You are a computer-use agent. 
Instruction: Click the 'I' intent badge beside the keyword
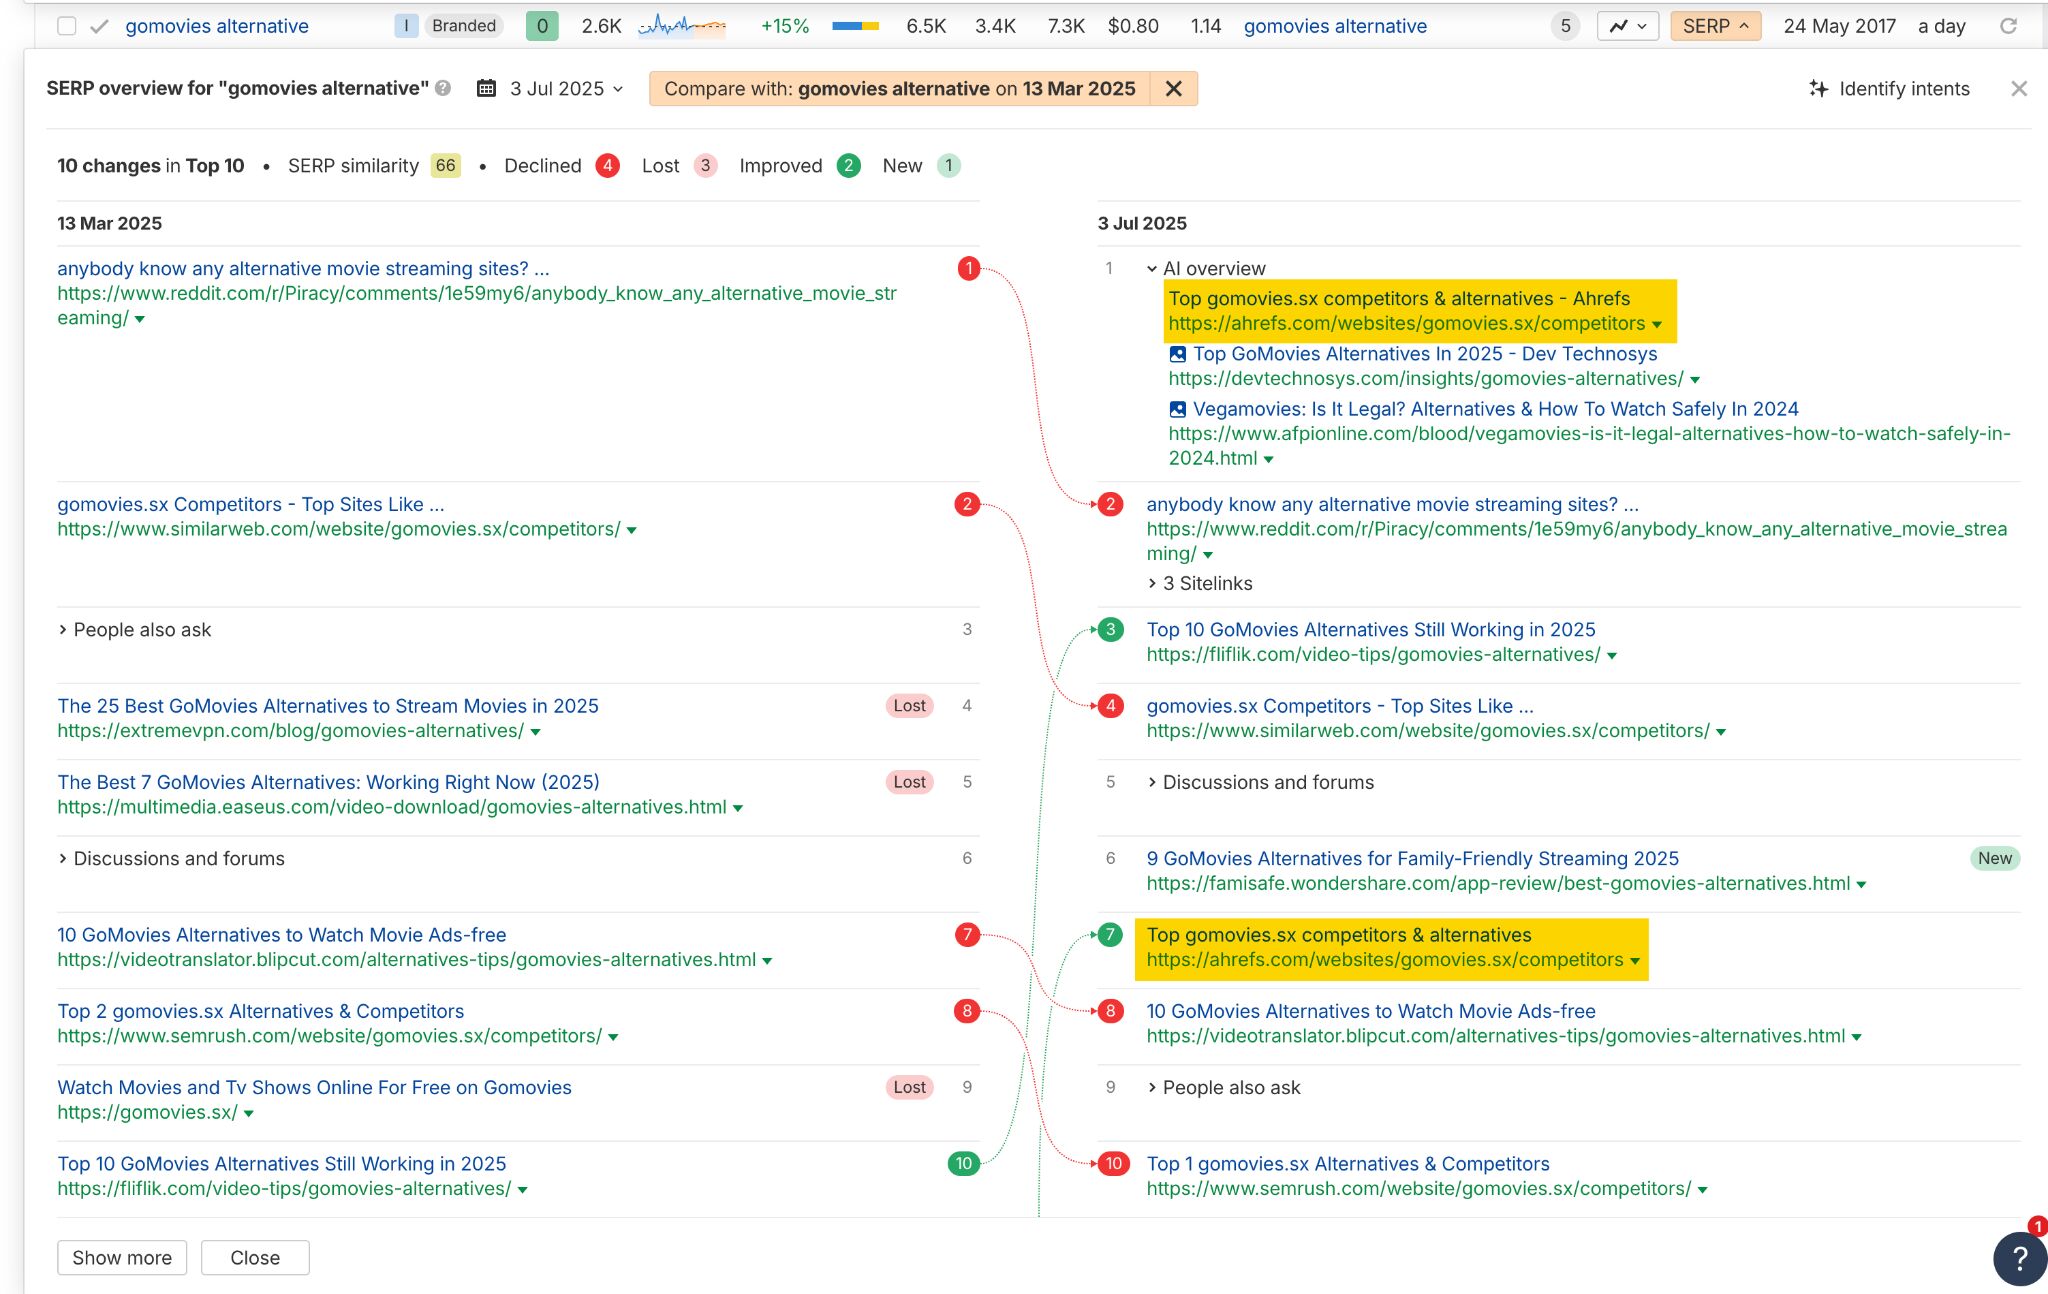(405, 26)
